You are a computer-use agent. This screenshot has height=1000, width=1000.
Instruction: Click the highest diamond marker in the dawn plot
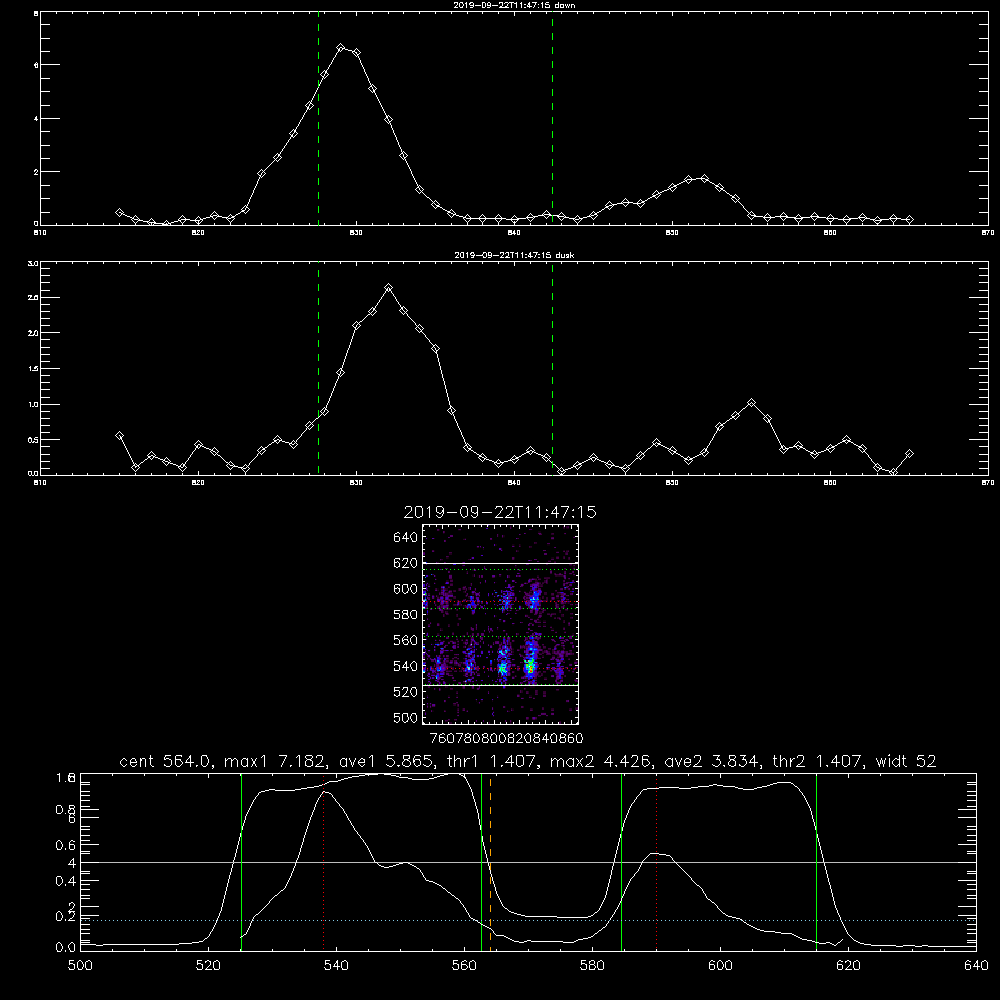click(x=341, y=48)
